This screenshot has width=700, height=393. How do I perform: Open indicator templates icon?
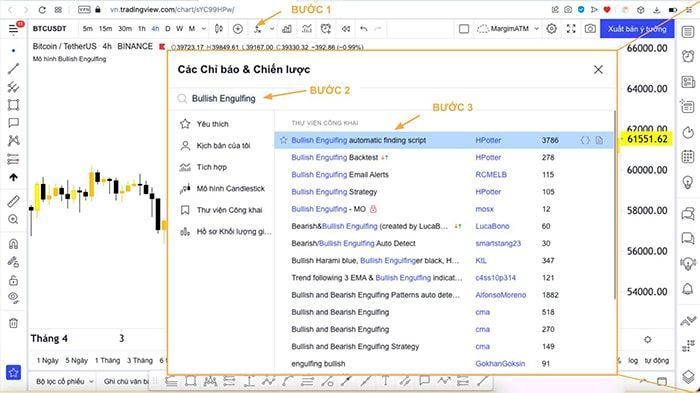306,29
